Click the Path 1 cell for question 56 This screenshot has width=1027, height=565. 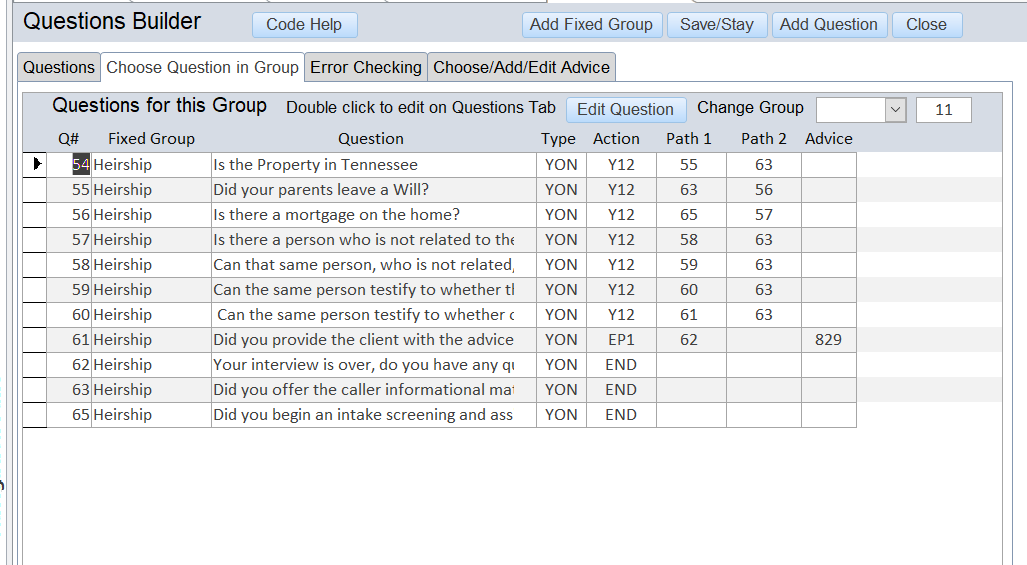pos(690,215)
